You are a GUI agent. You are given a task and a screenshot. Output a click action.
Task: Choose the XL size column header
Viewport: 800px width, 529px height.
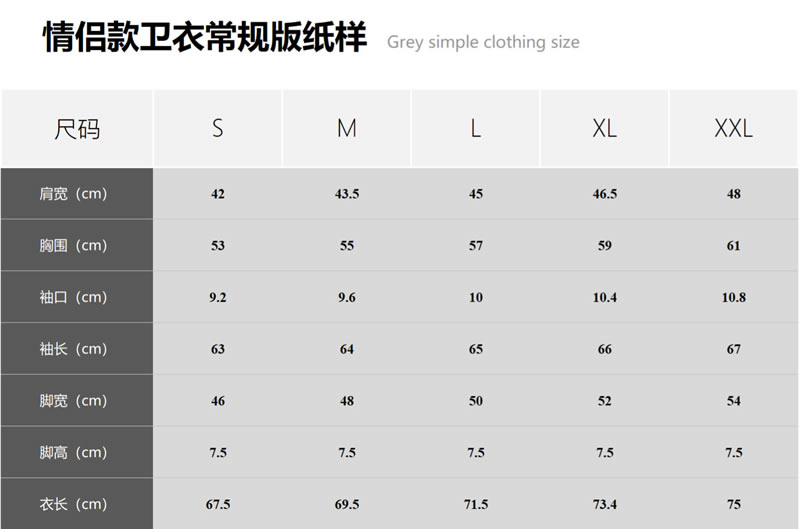(x=604, y=128)
